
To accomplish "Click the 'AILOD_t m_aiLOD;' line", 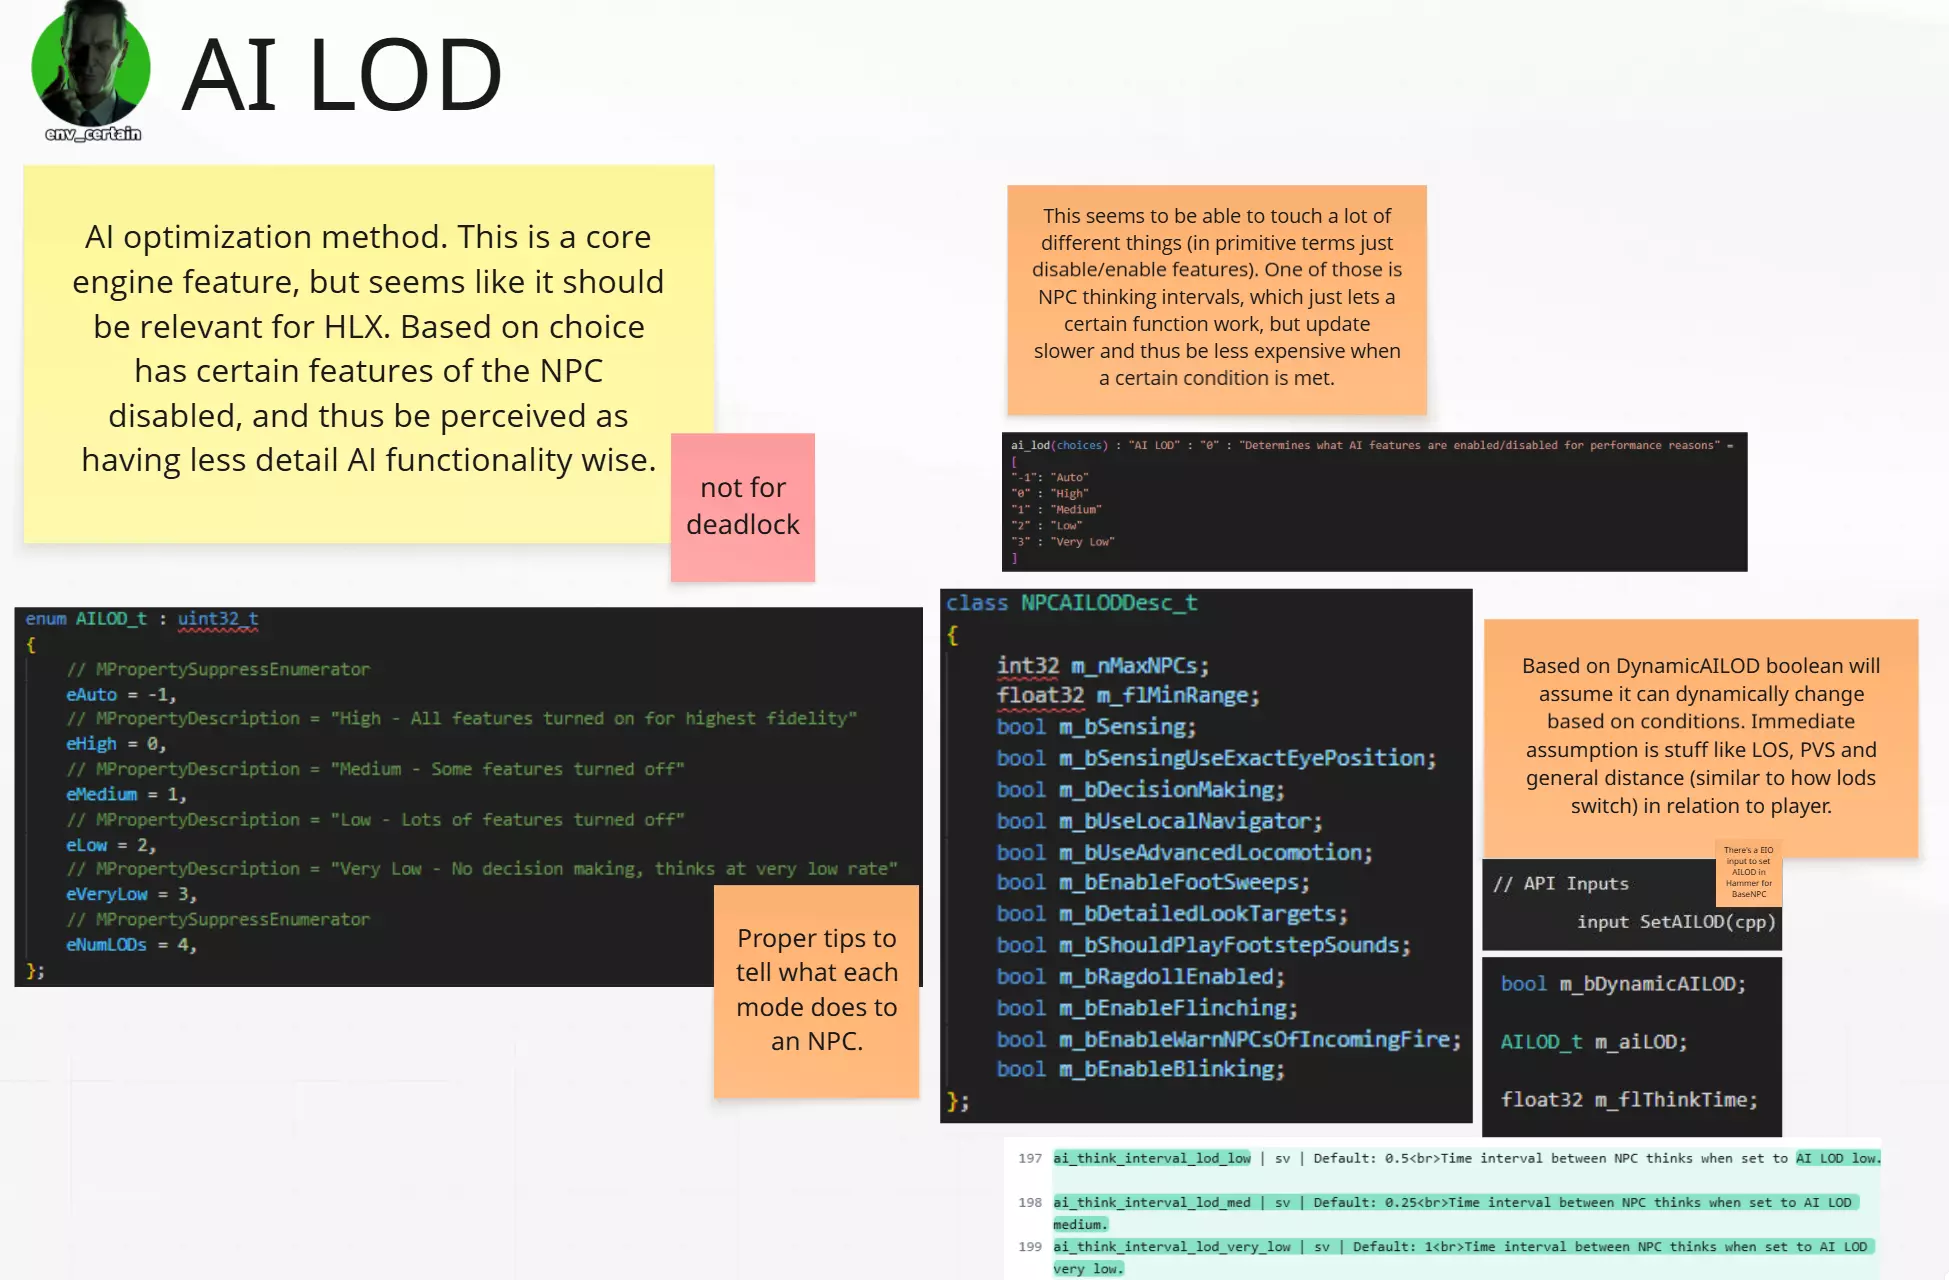I will [x=1594, y=1042].
